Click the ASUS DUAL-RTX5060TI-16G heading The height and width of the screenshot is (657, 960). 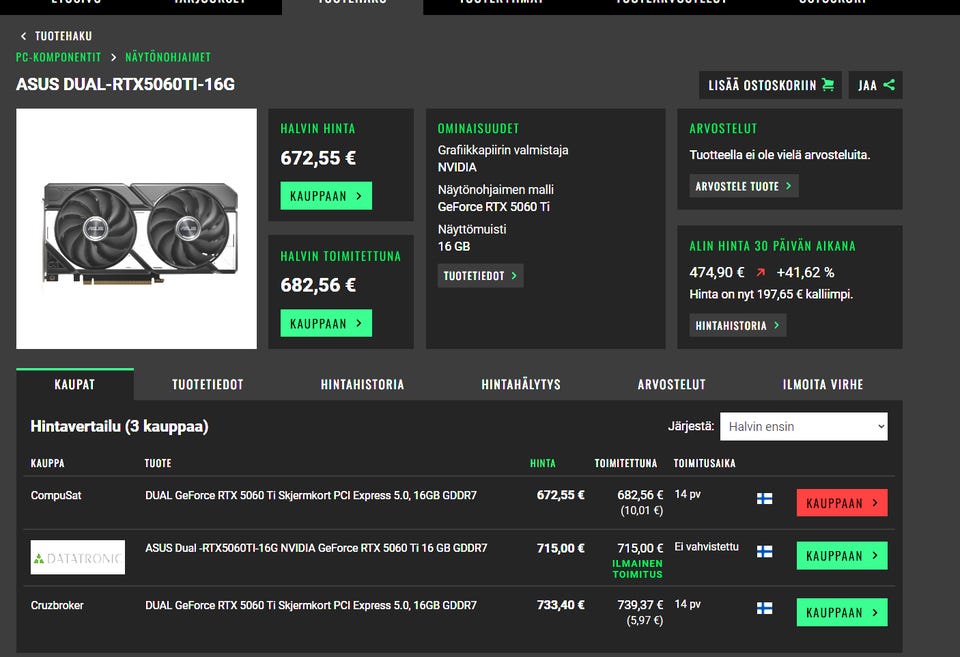tap(126, 84)
